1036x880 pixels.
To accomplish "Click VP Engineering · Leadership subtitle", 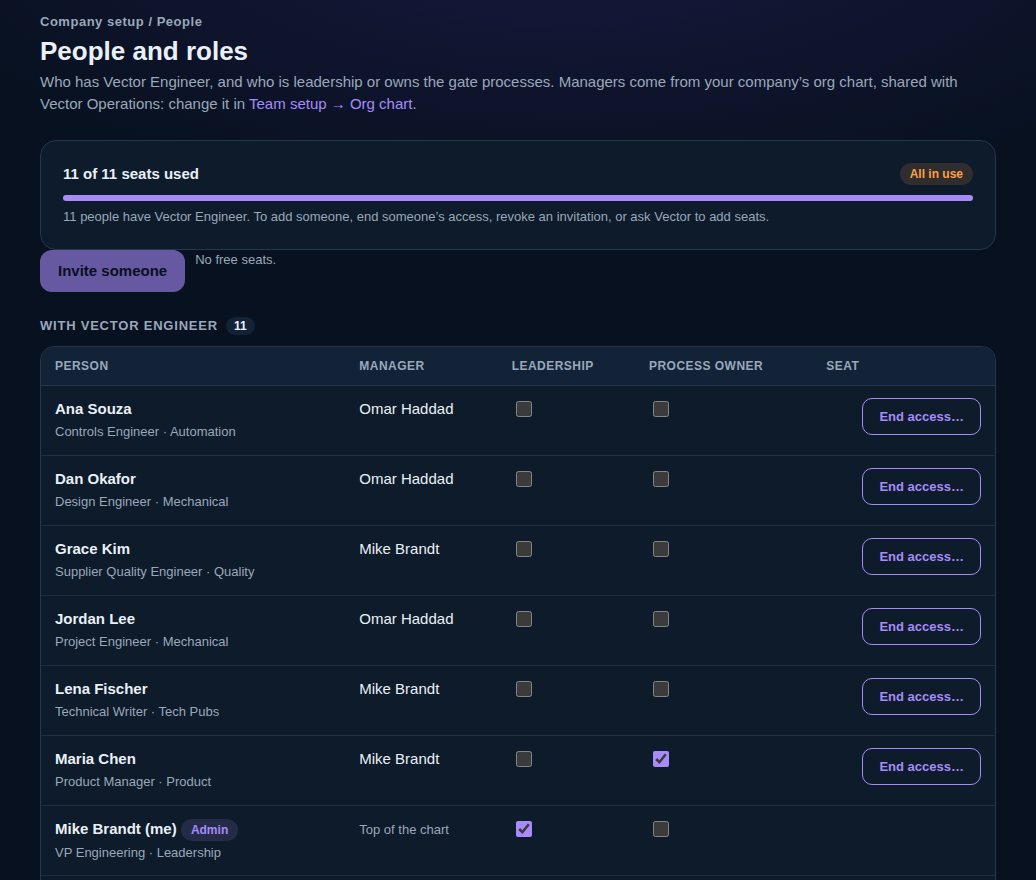I will [x=138, y=853].
